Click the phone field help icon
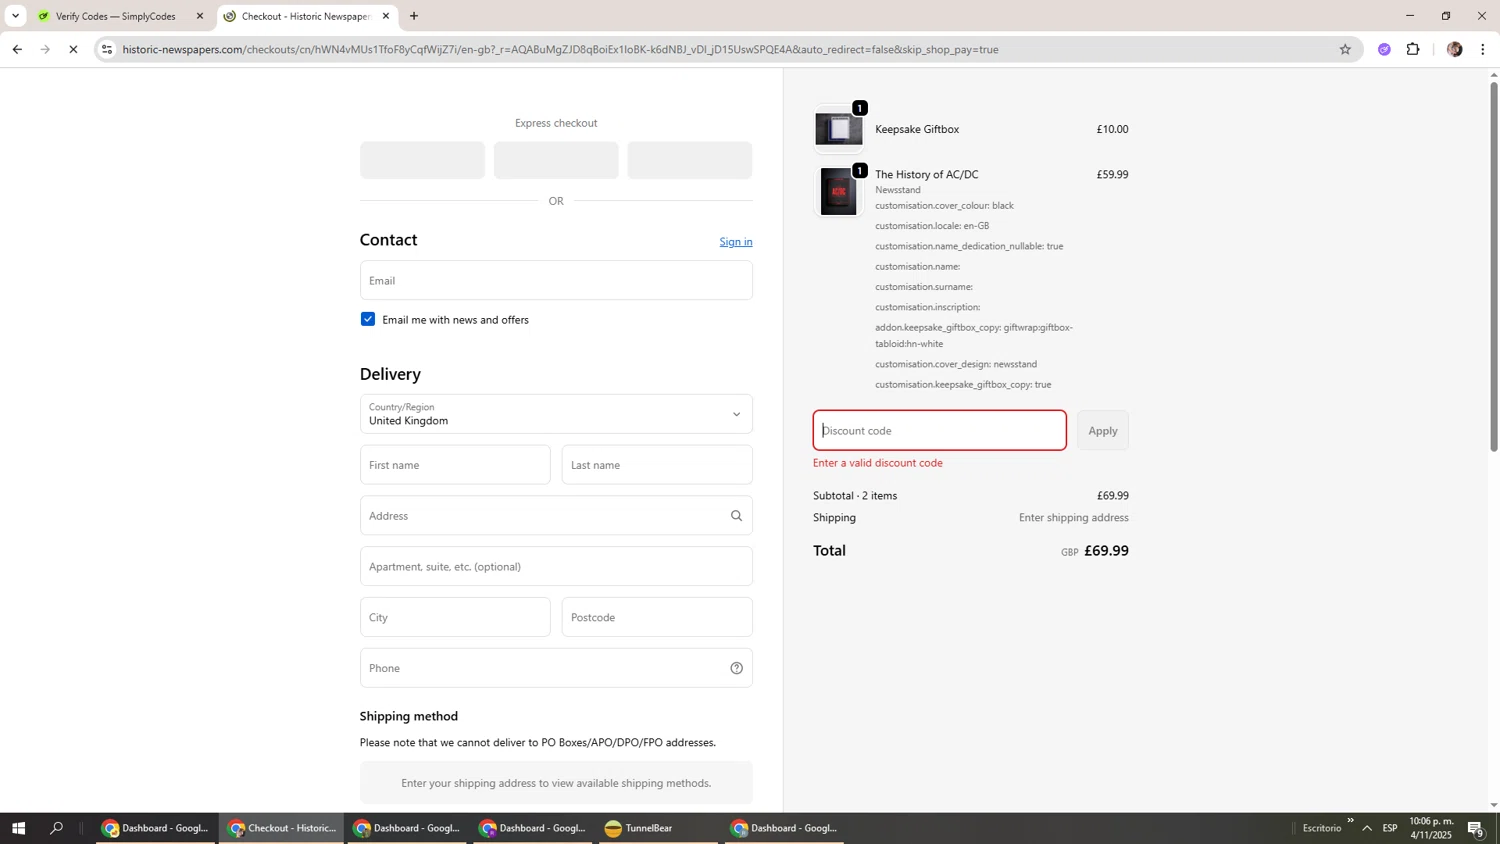The height and width of the screenshot is (844, 1500). (x=736, y=668)
